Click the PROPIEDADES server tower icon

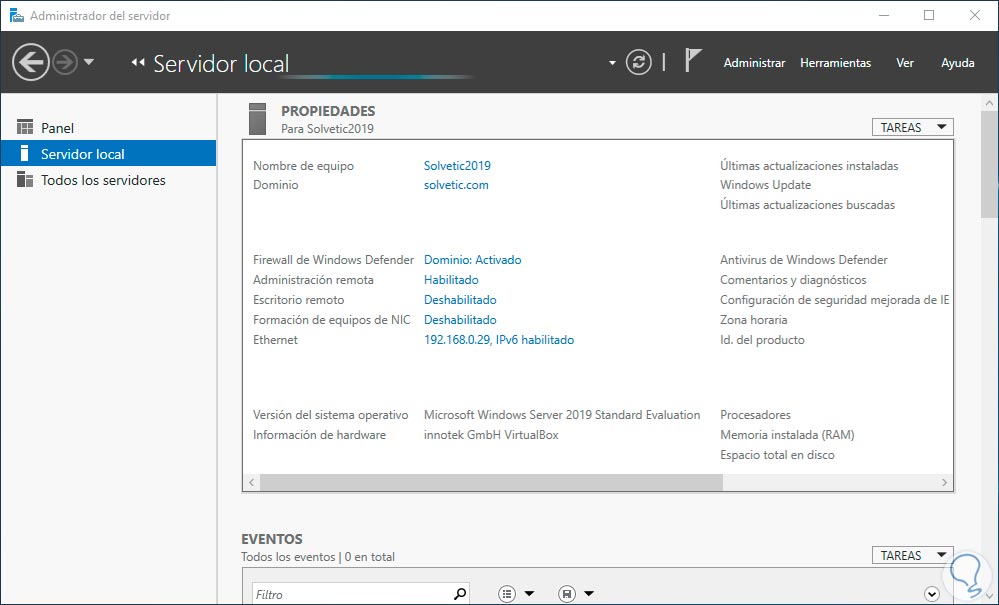[x=257, y=119]
